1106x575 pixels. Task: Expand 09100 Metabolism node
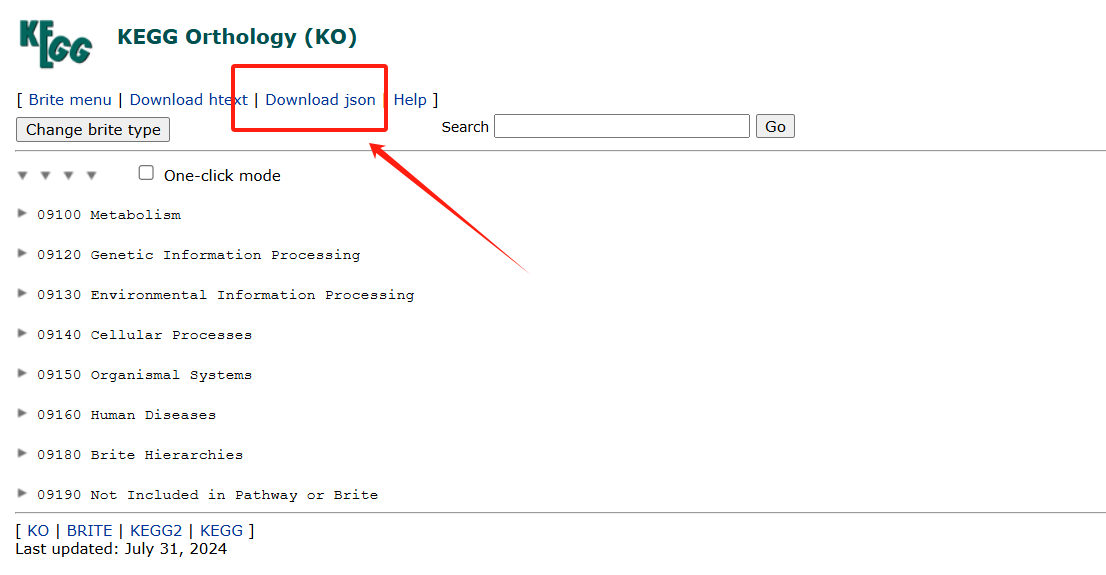(x=22, y=213)
